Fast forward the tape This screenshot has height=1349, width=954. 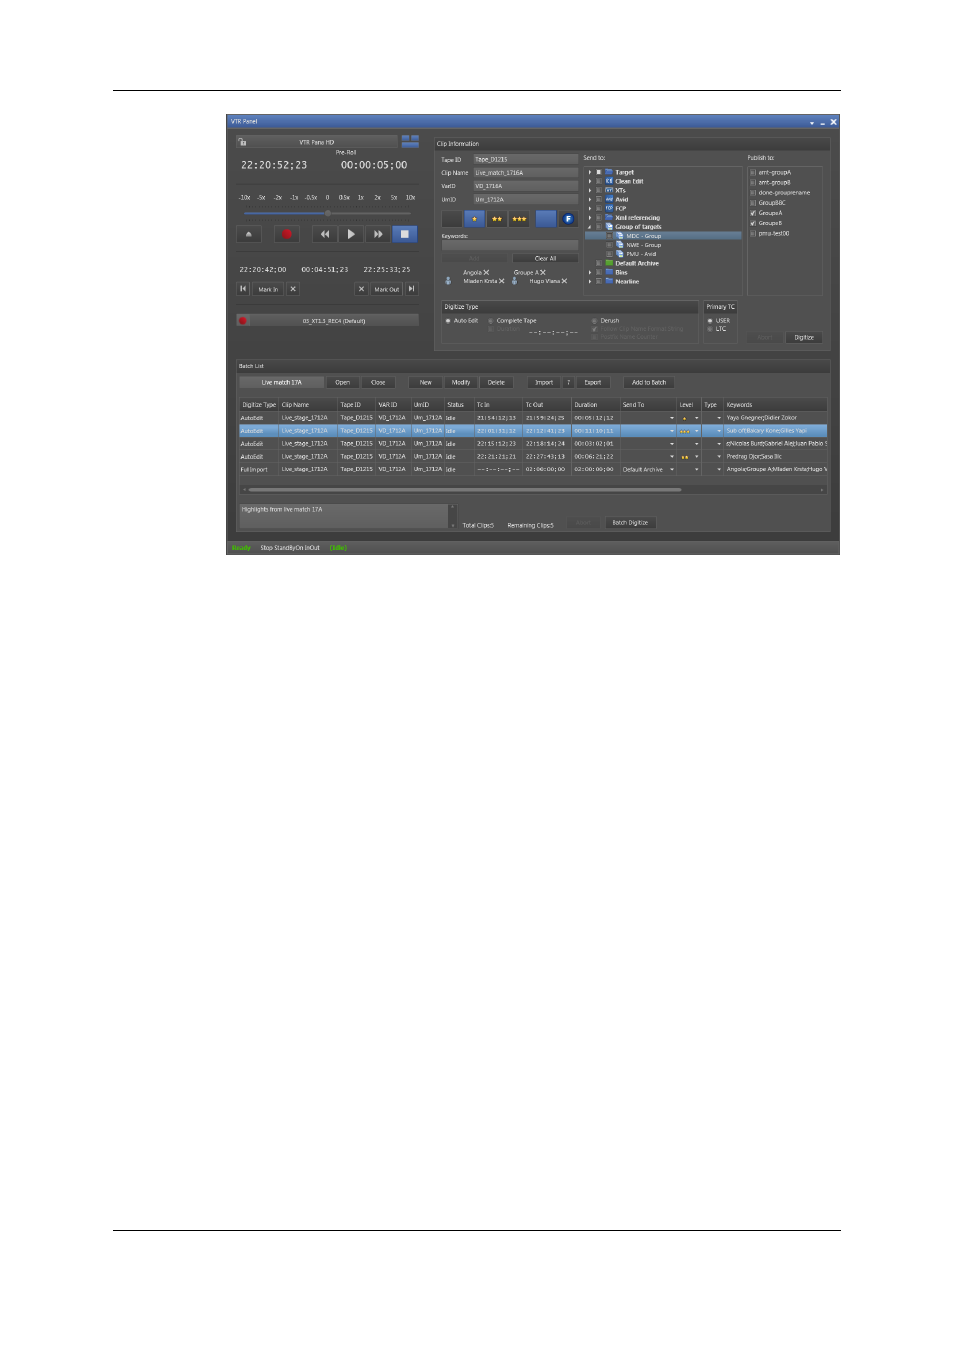point(378,234)
